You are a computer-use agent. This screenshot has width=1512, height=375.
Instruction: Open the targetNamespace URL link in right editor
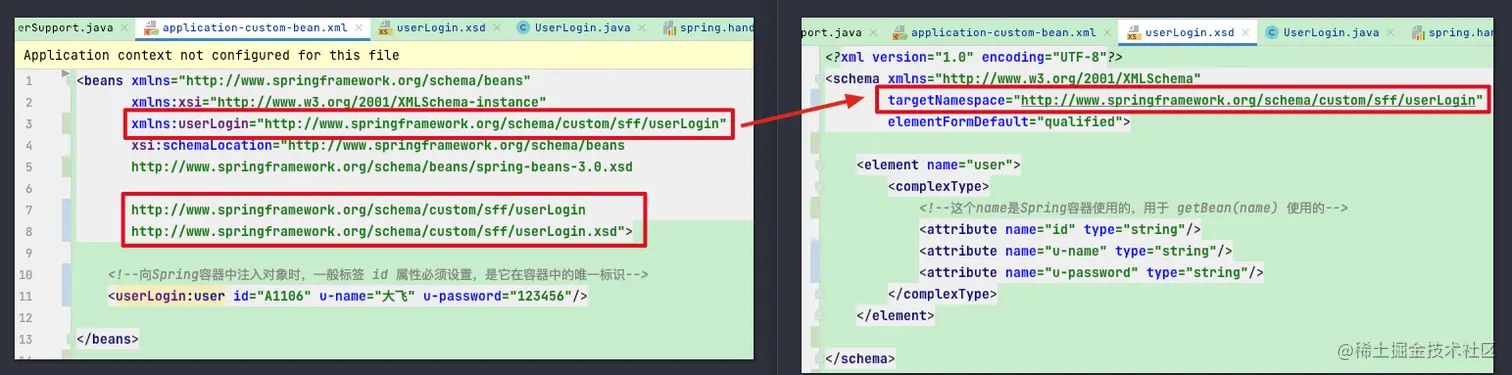tap(1247, 101)
